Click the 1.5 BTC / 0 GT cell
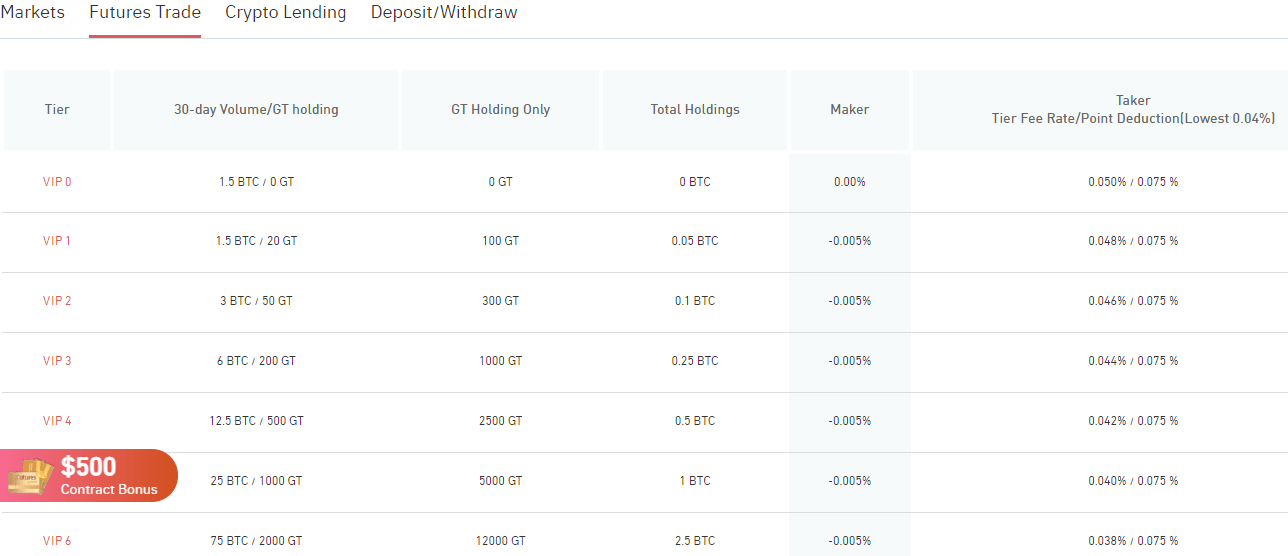Screen dimensions: 1288x556 coord(256,182)
